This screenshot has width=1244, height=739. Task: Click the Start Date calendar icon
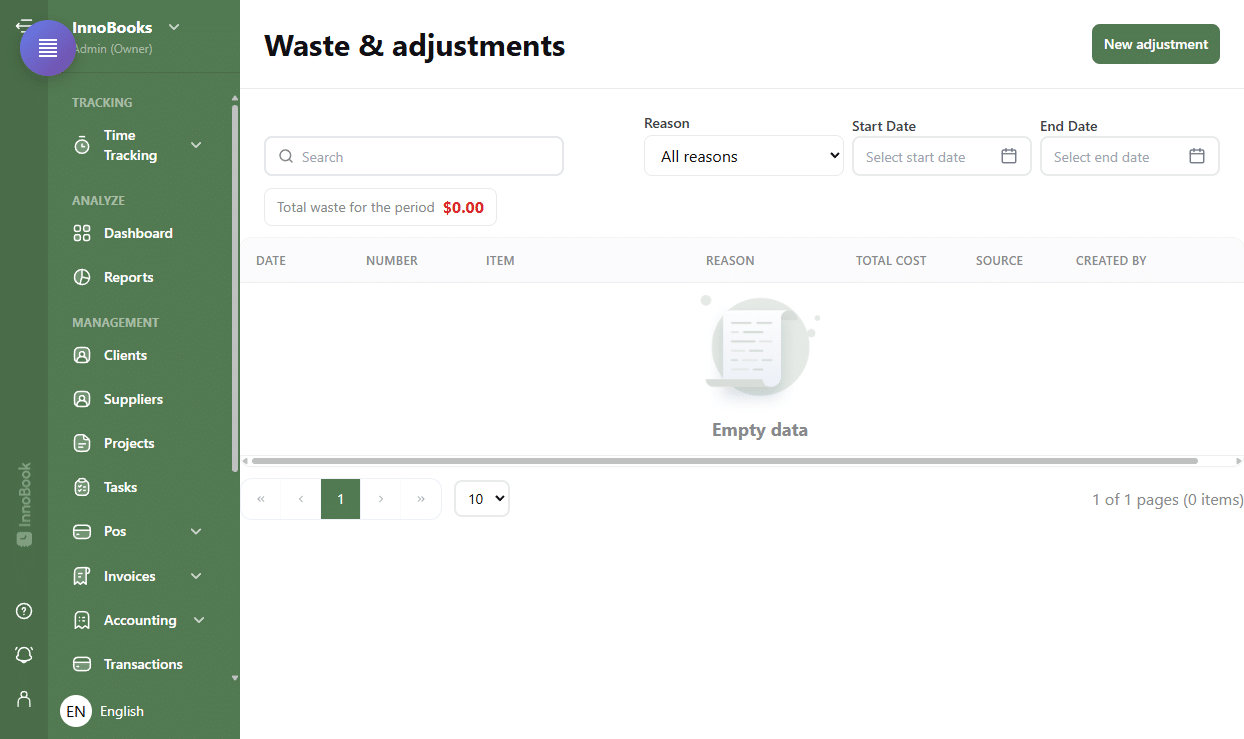[x=1009, y=156]
